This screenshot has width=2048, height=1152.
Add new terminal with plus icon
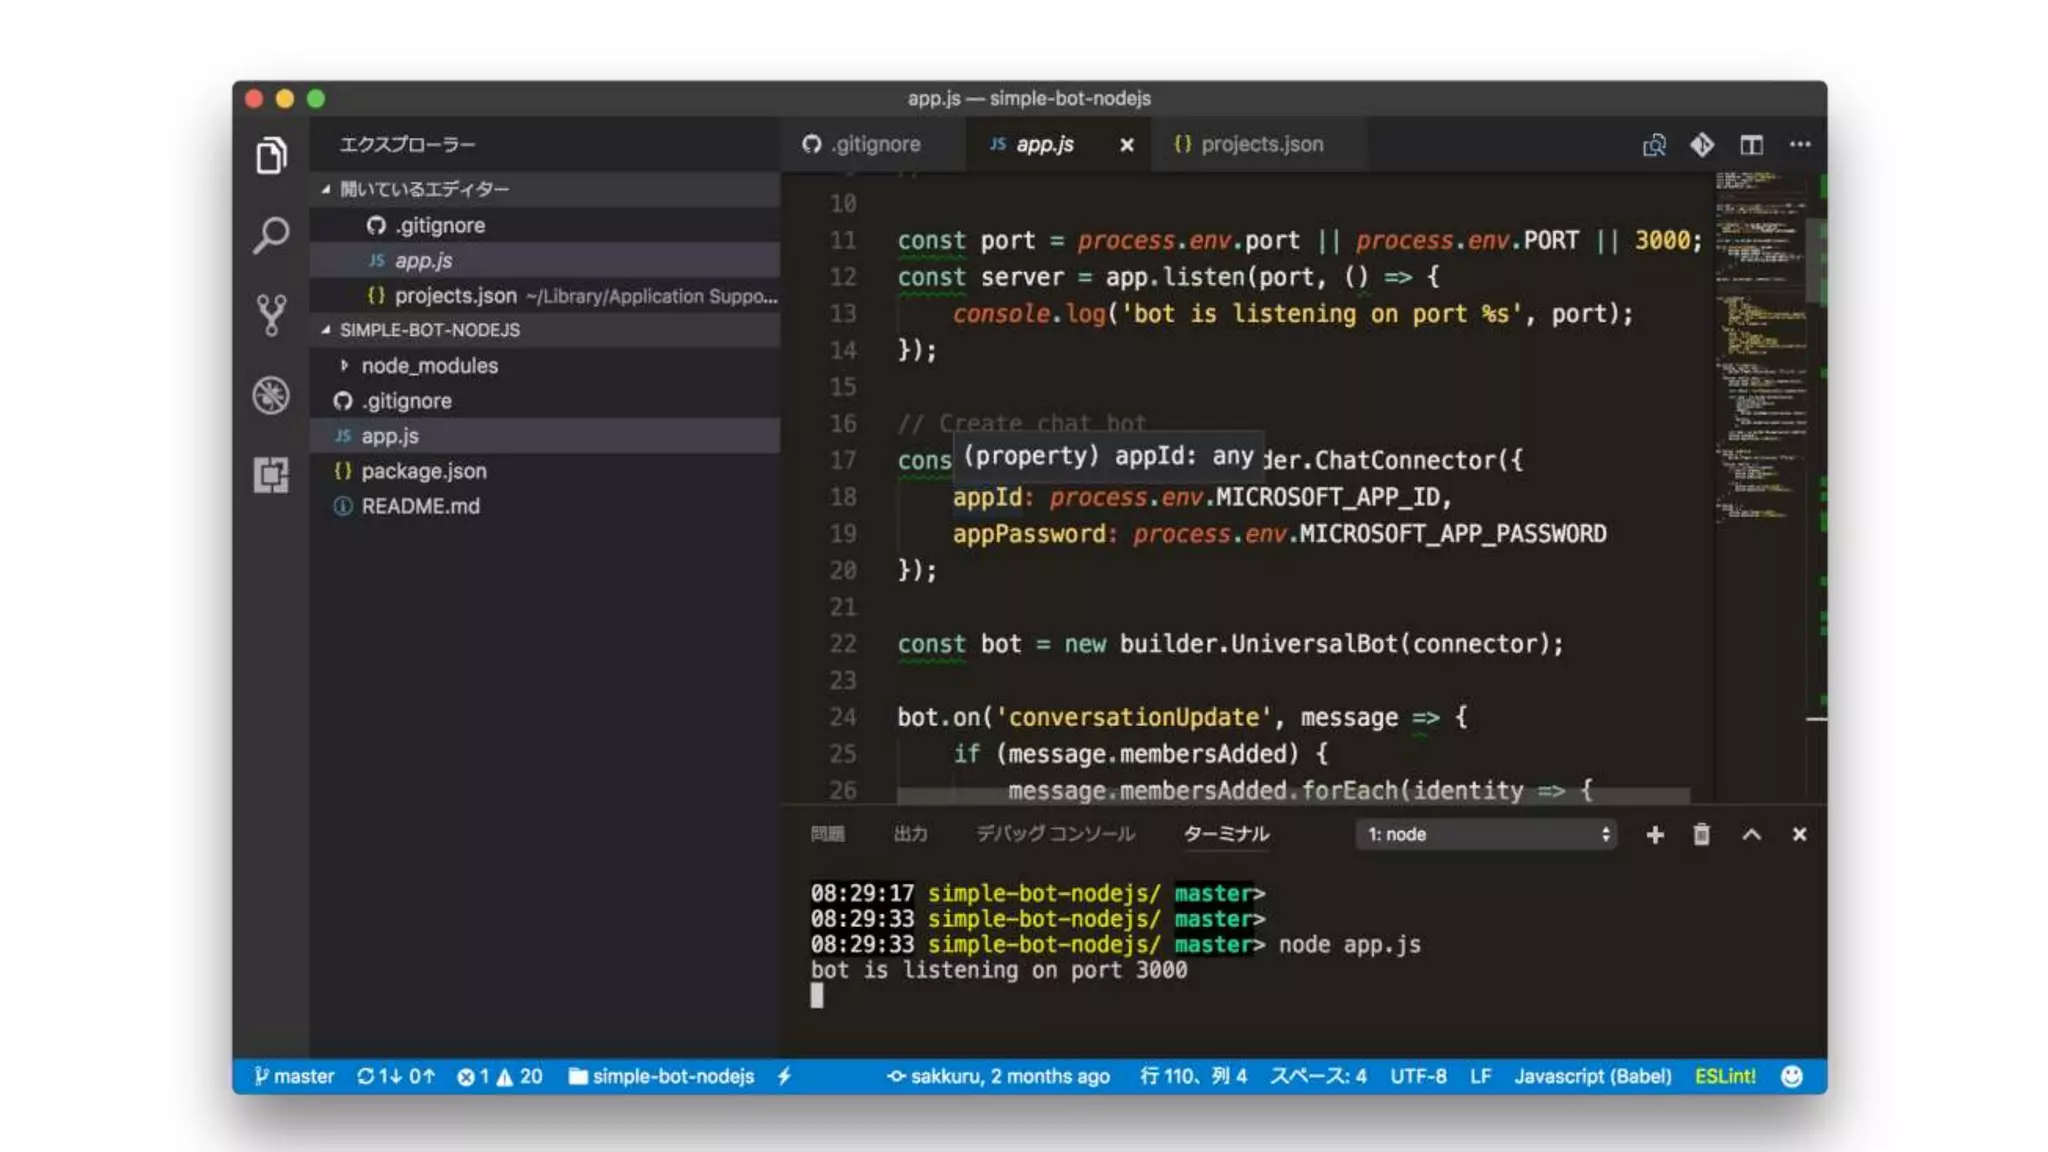click(x=1655, y=834)
